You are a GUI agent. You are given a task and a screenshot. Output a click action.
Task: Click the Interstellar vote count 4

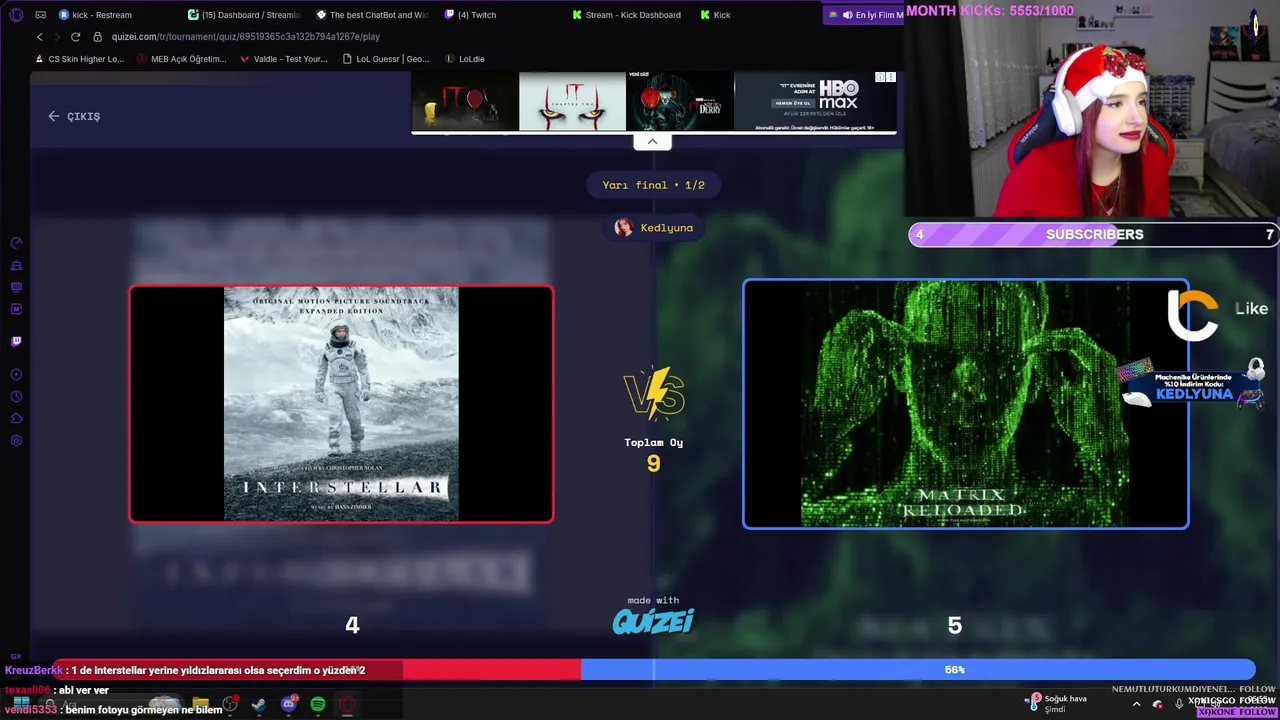[352, 625]
